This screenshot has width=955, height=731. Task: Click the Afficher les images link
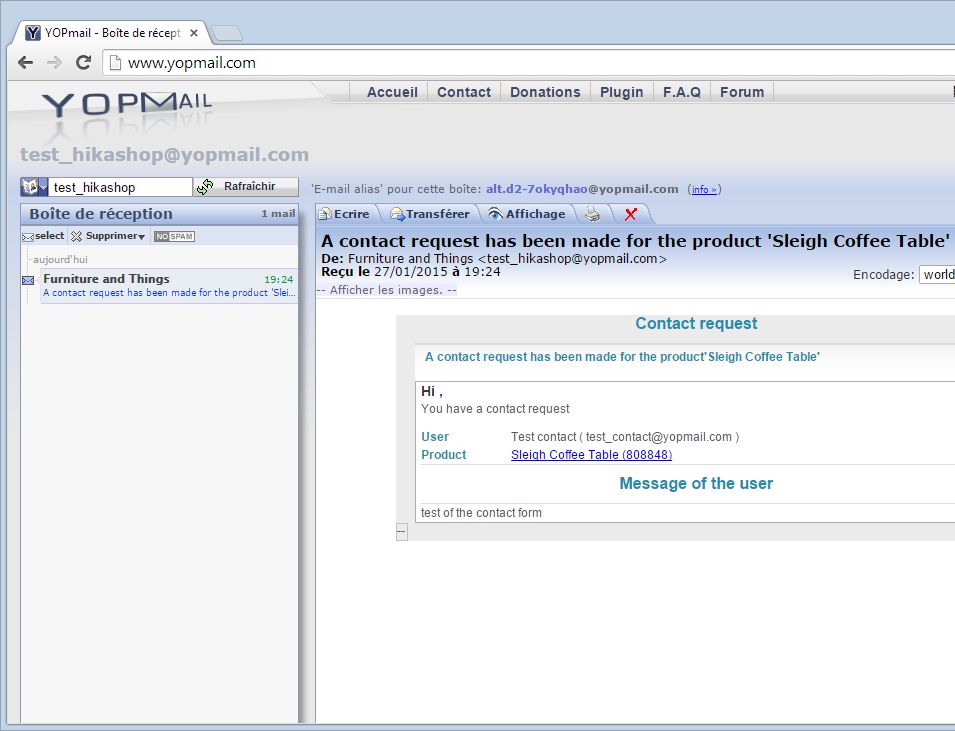(387, 290)
